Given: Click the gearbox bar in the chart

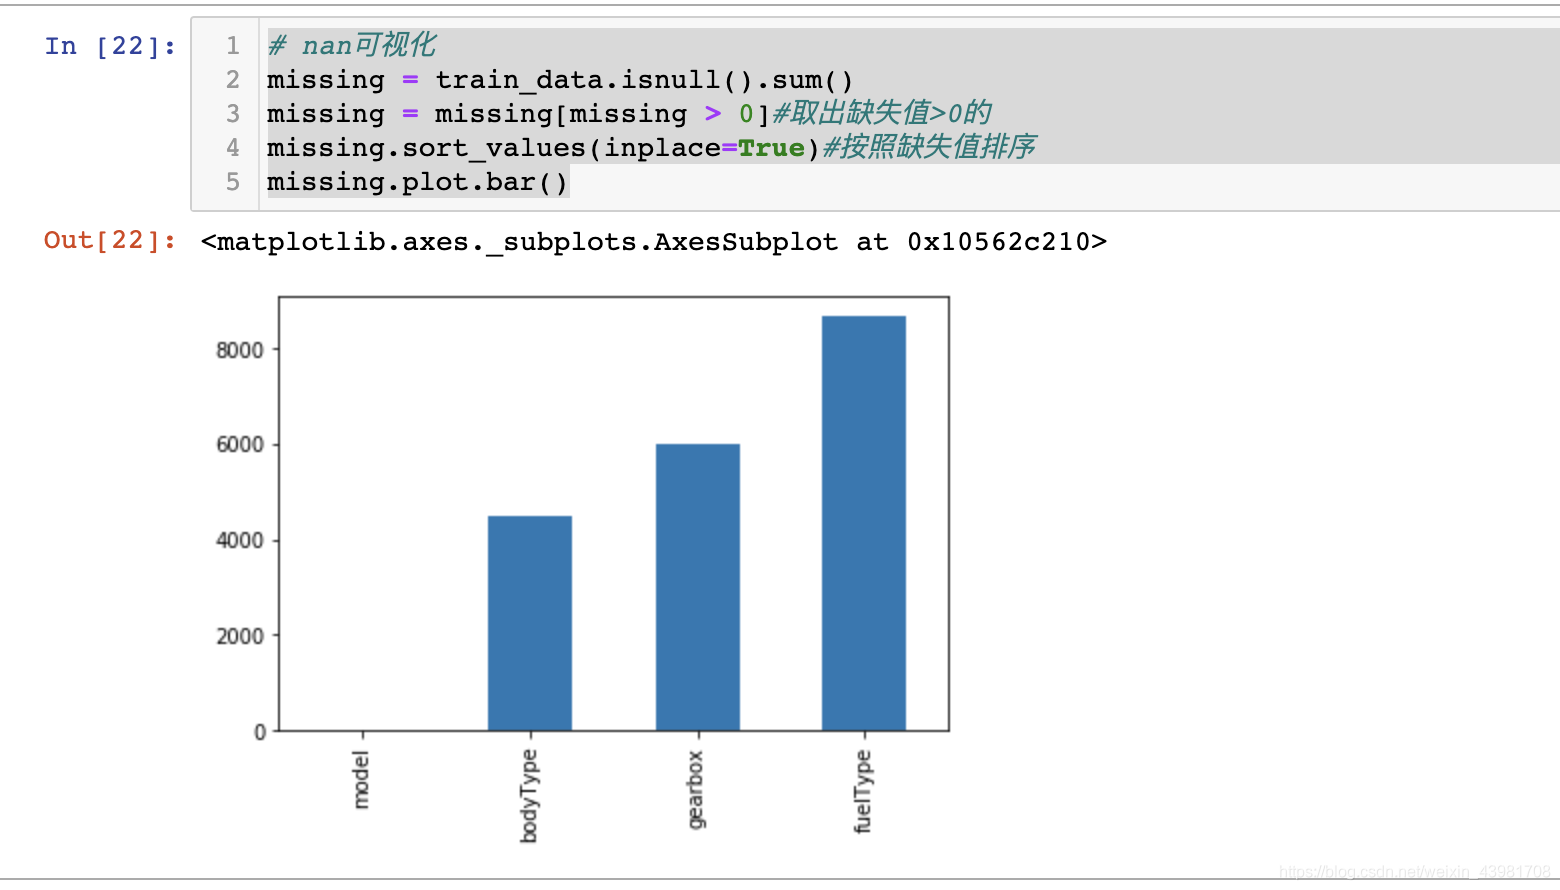Looking at the screenshot, I should pos(698,587).
